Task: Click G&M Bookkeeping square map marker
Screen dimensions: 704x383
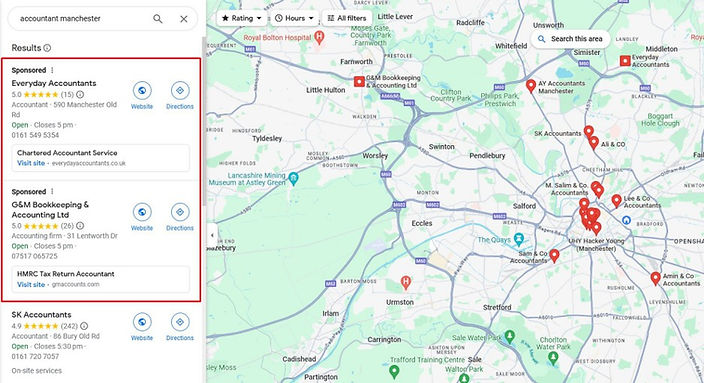Action: [x=359, y=81]
